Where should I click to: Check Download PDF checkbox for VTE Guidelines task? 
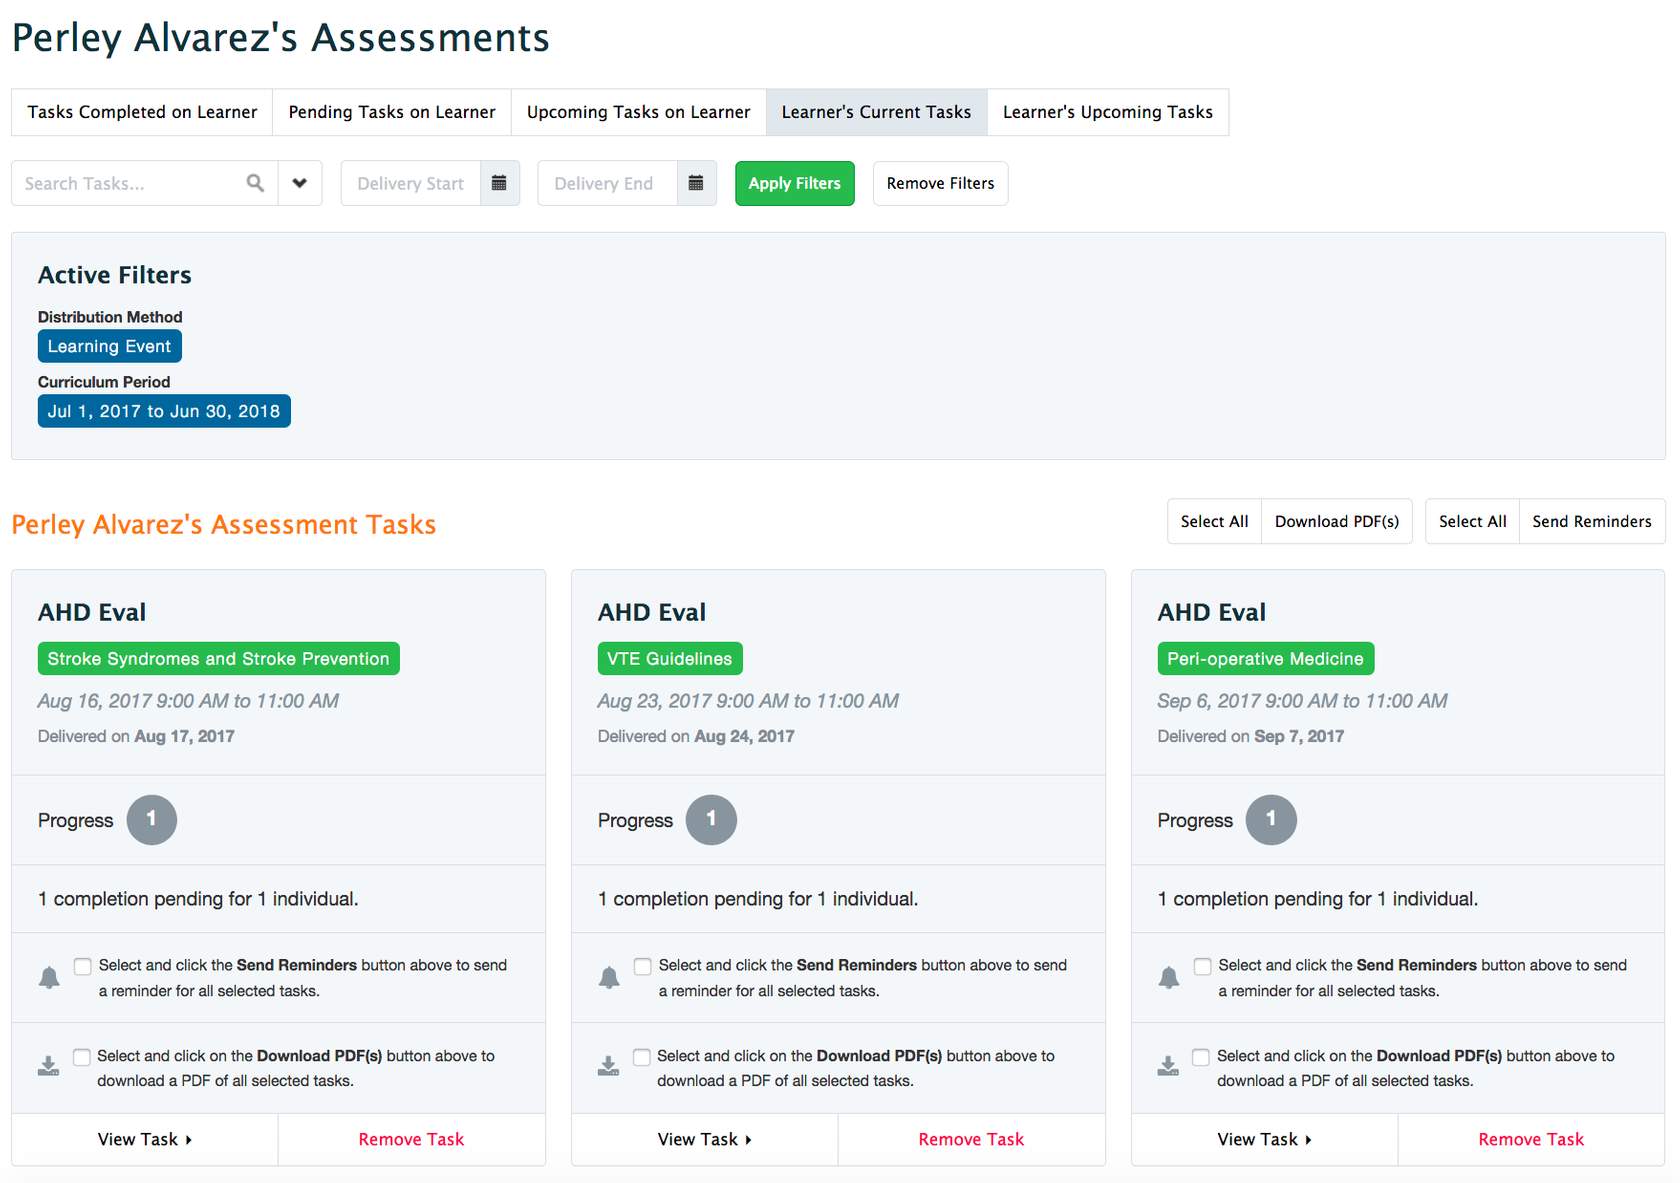642,1057
